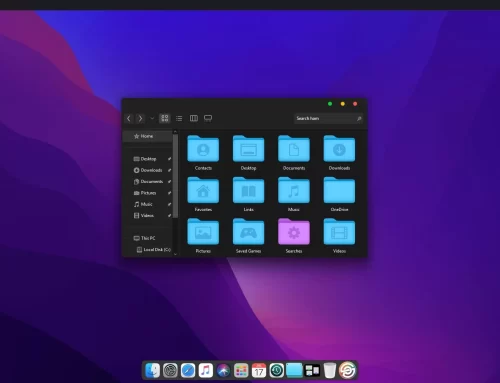Select the Videos folder in the grid
Screen dimensions: 500x383
[339, 236]
